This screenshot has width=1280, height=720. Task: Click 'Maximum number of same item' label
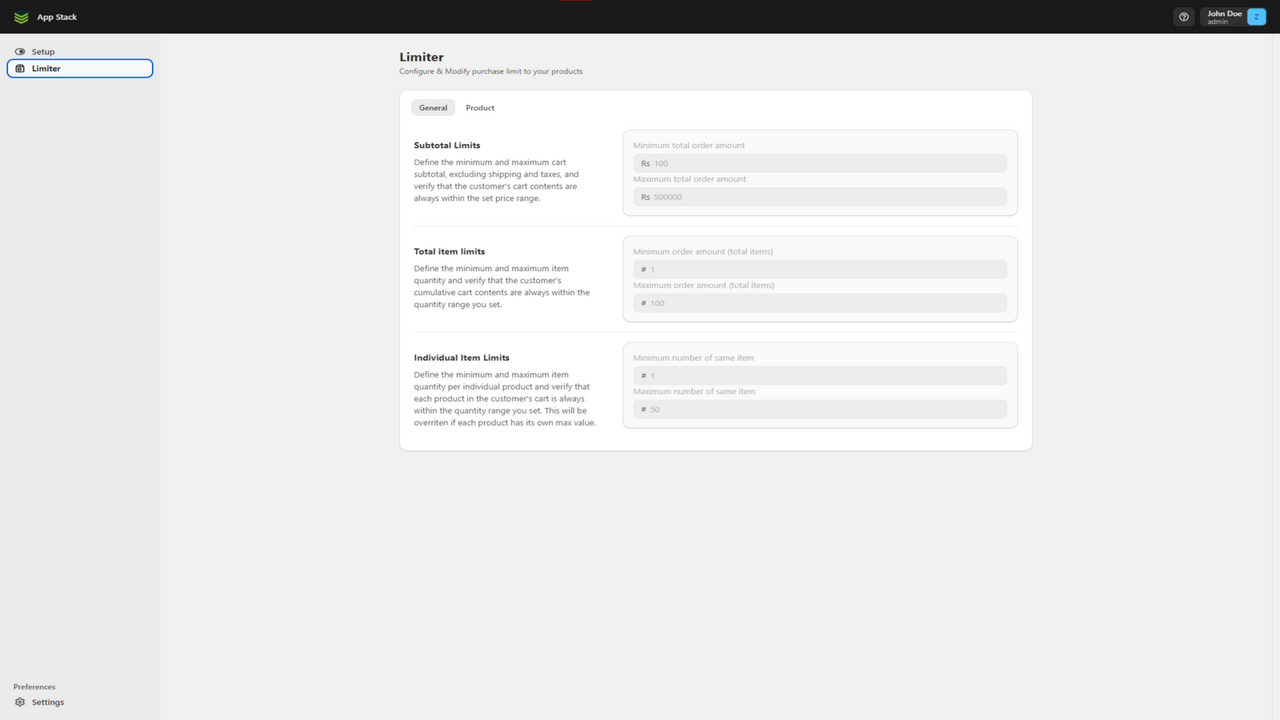pyautogui.click(x=694, y=391)
